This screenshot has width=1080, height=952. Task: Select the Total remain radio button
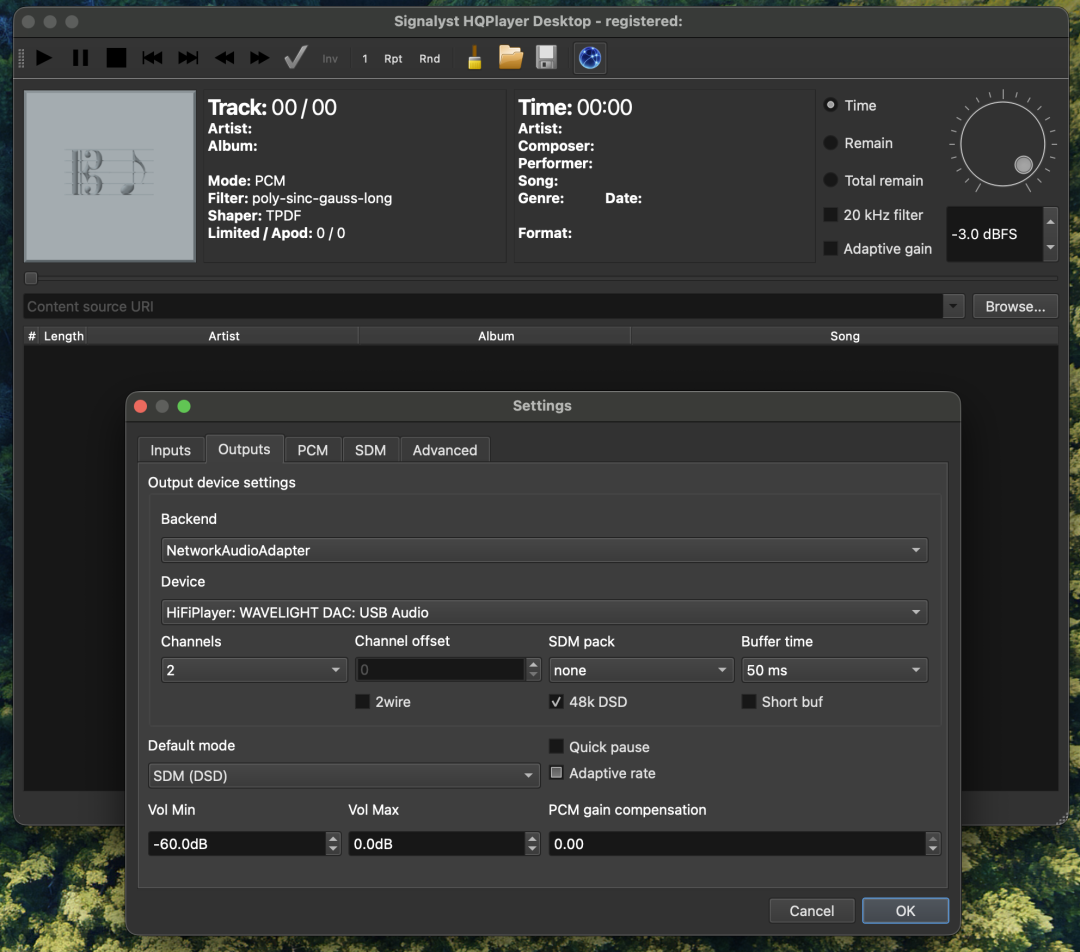(831, 180)
